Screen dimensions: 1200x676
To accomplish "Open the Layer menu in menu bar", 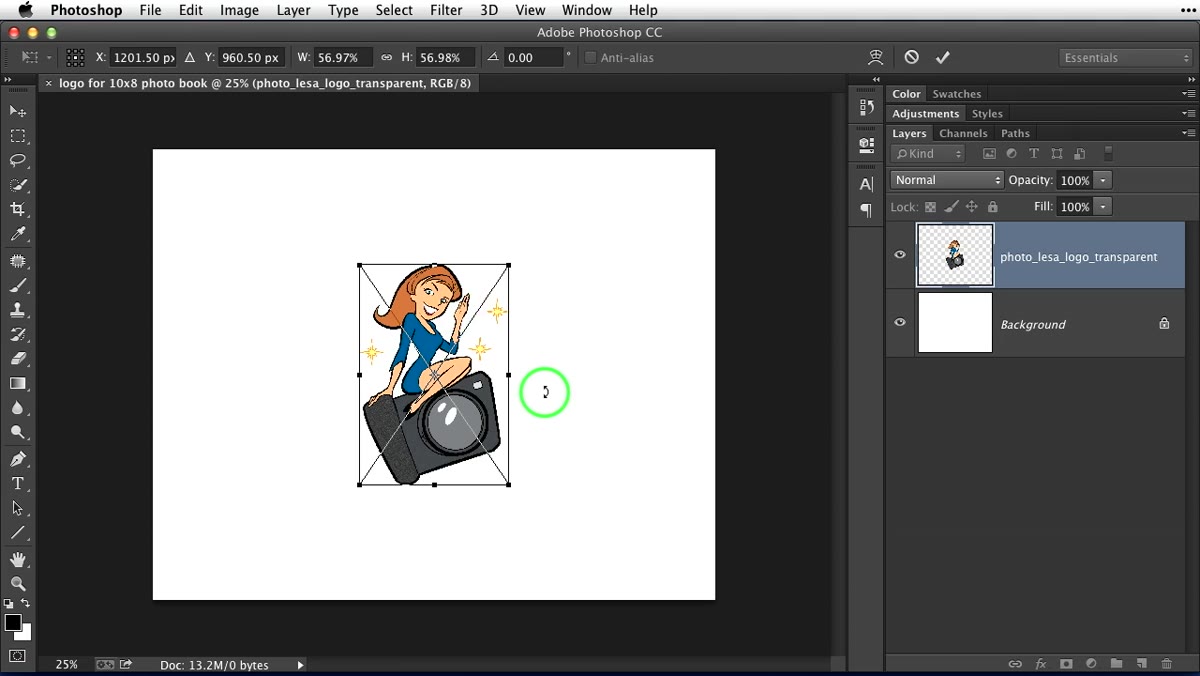I will [293, 10].
